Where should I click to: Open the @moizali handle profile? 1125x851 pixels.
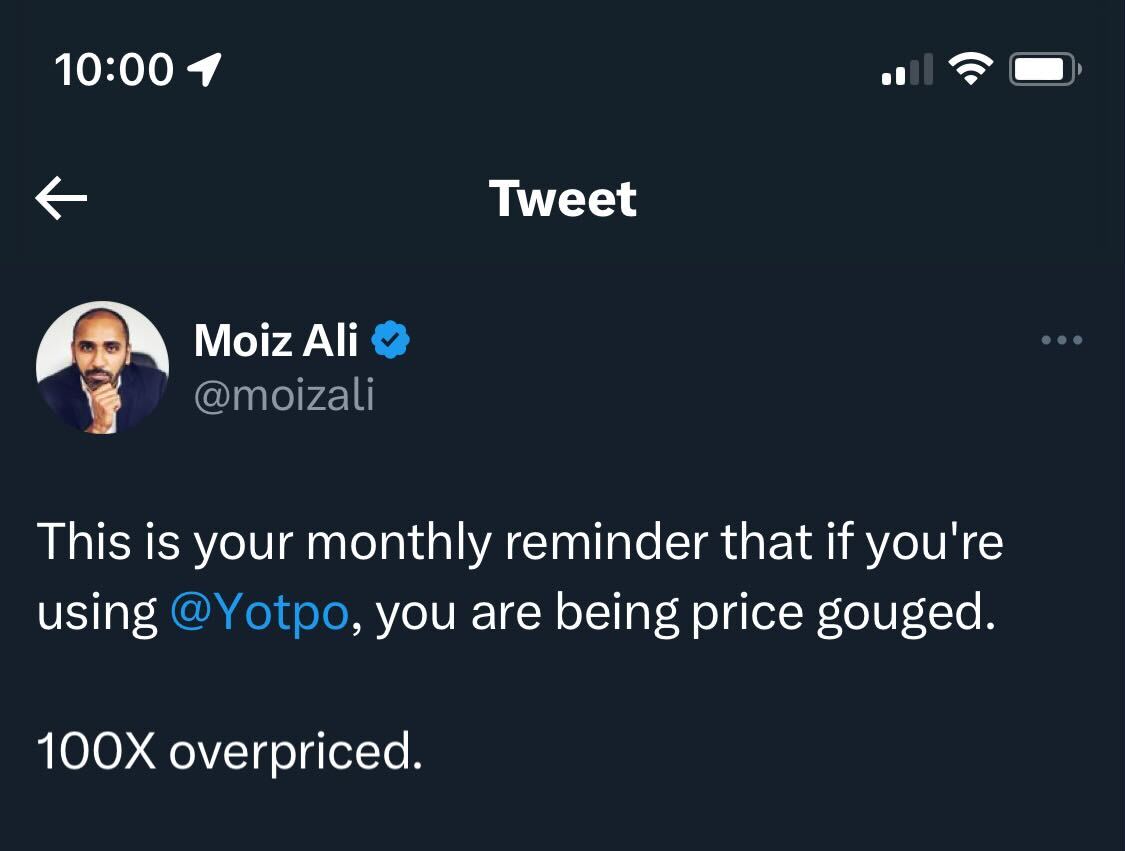click(x=284, y=396)
